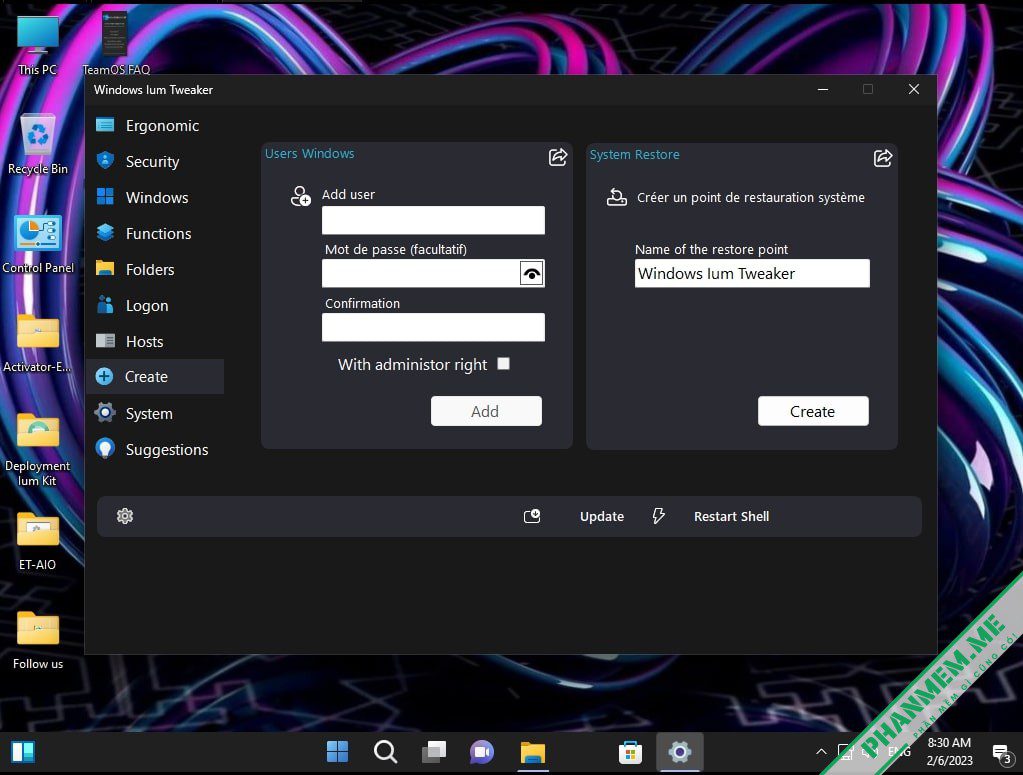Open the taskbar clock and date
The height and width of the screenshot is (775, 1023).
pyautogui.click(x=949, y=752)
